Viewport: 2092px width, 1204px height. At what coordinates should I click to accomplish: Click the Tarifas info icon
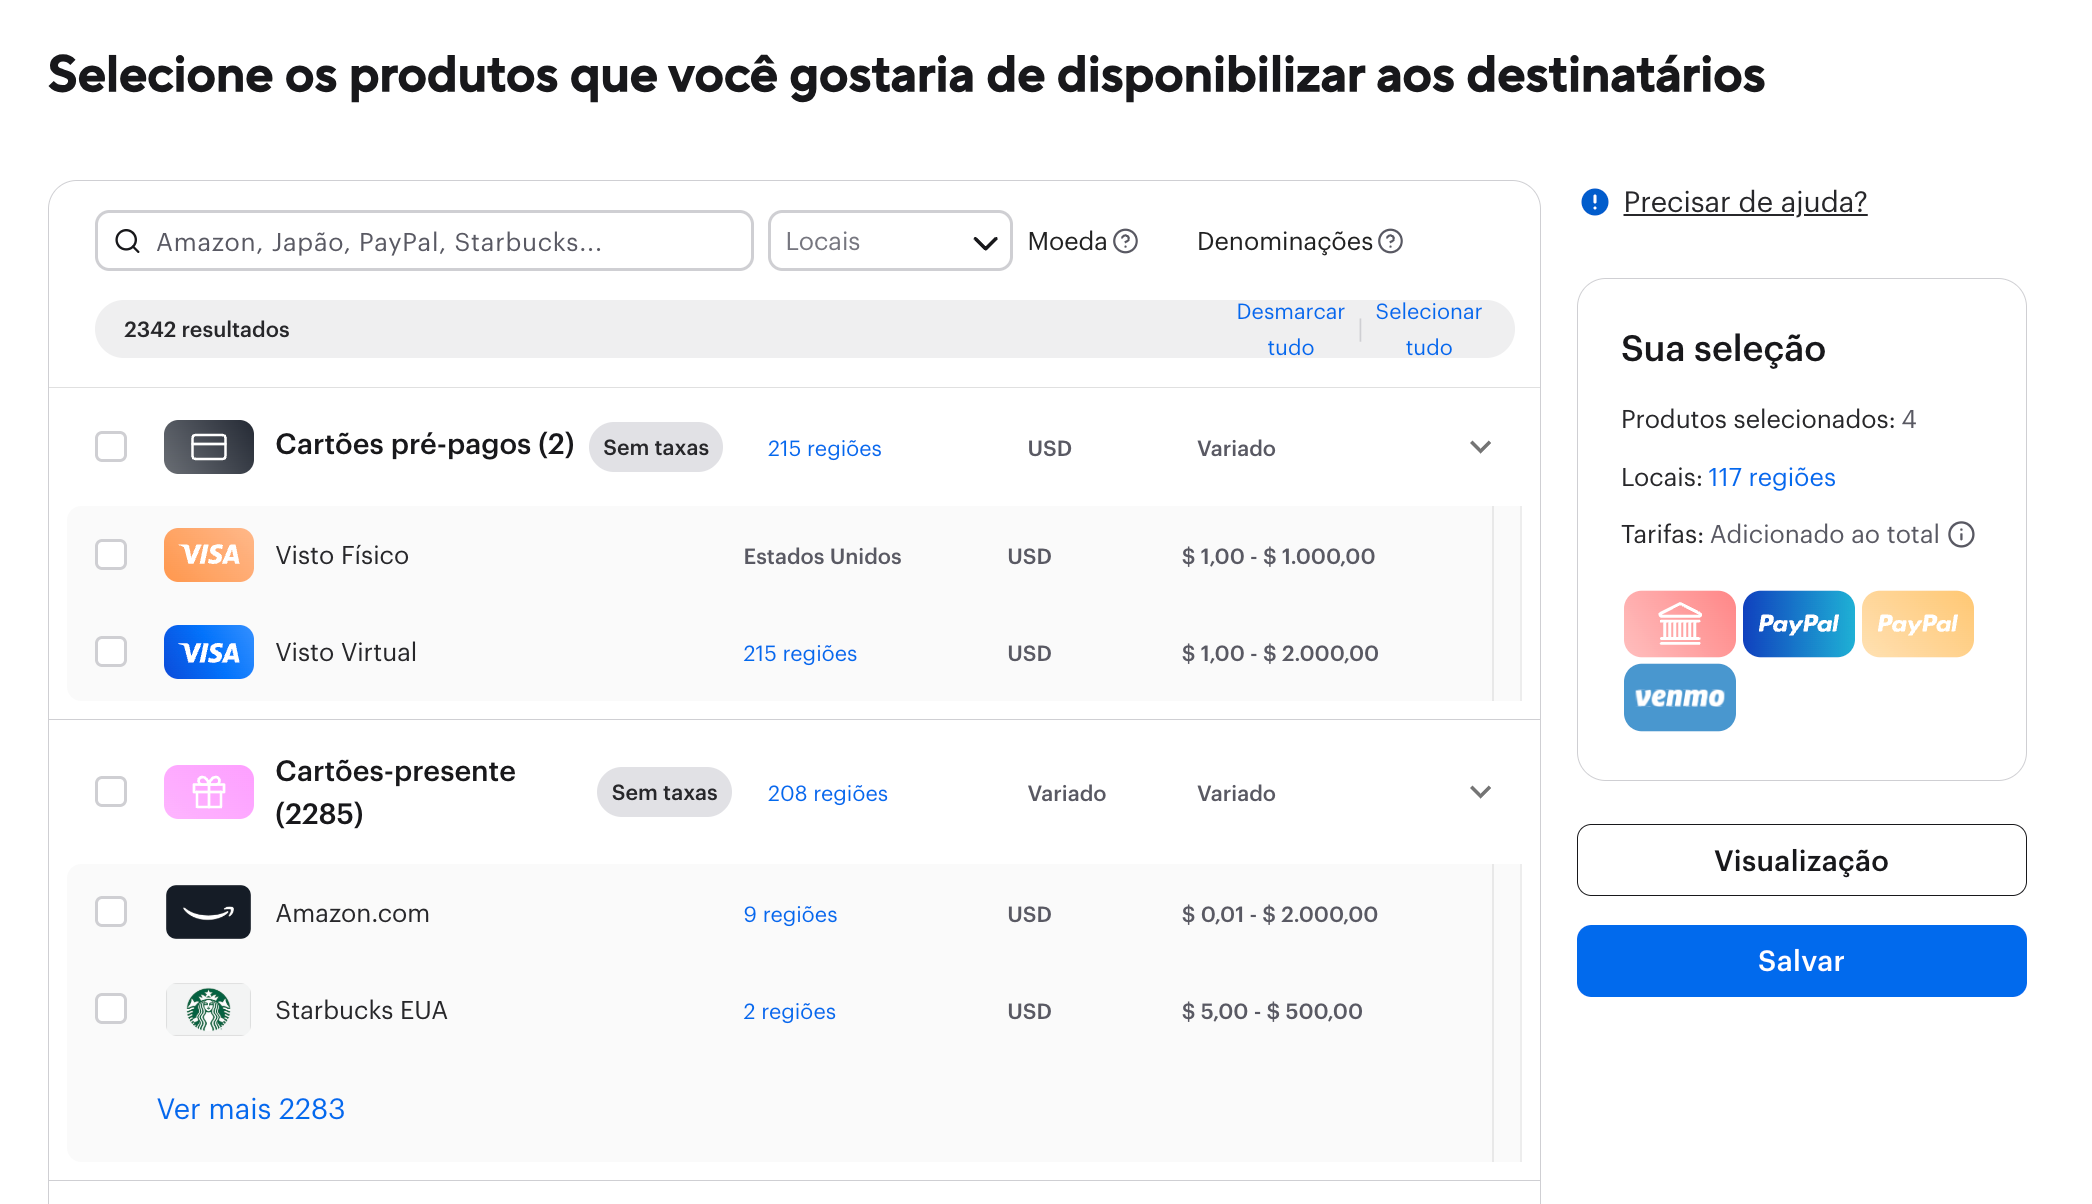1962,534
